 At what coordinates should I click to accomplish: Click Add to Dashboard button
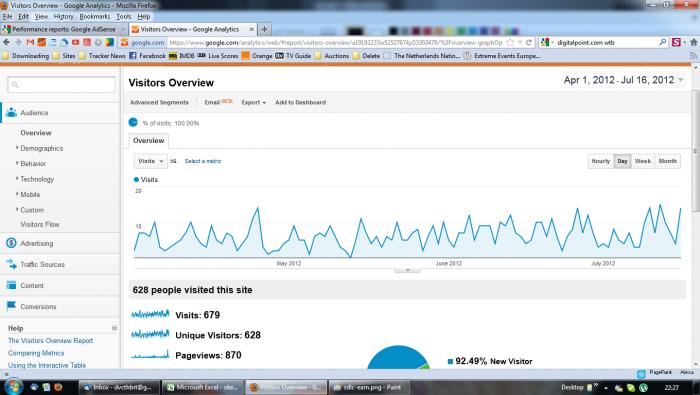pos(300,102)
